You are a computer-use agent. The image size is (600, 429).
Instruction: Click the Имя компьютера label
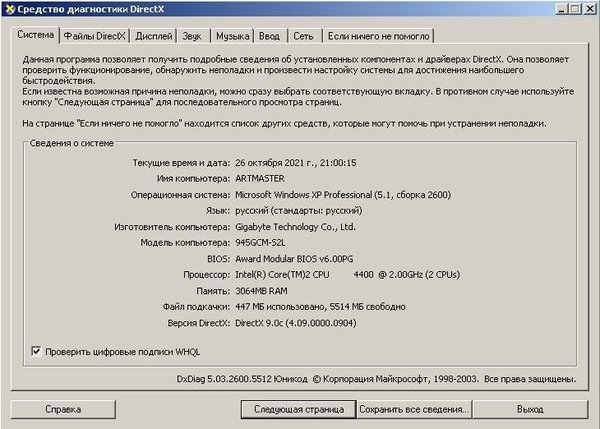193,178
